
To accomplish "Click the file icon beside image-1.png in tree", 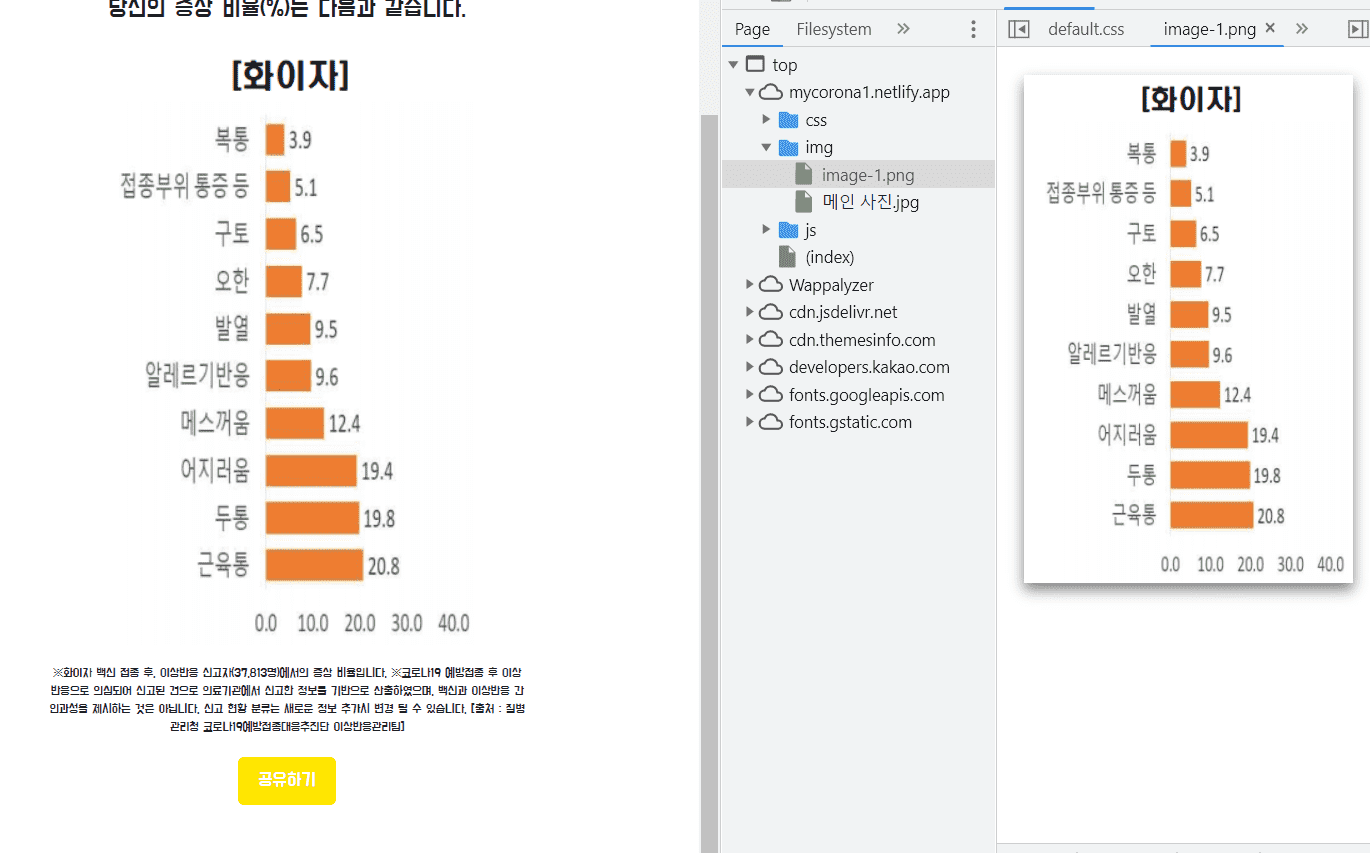I will [x=803, y=175].
